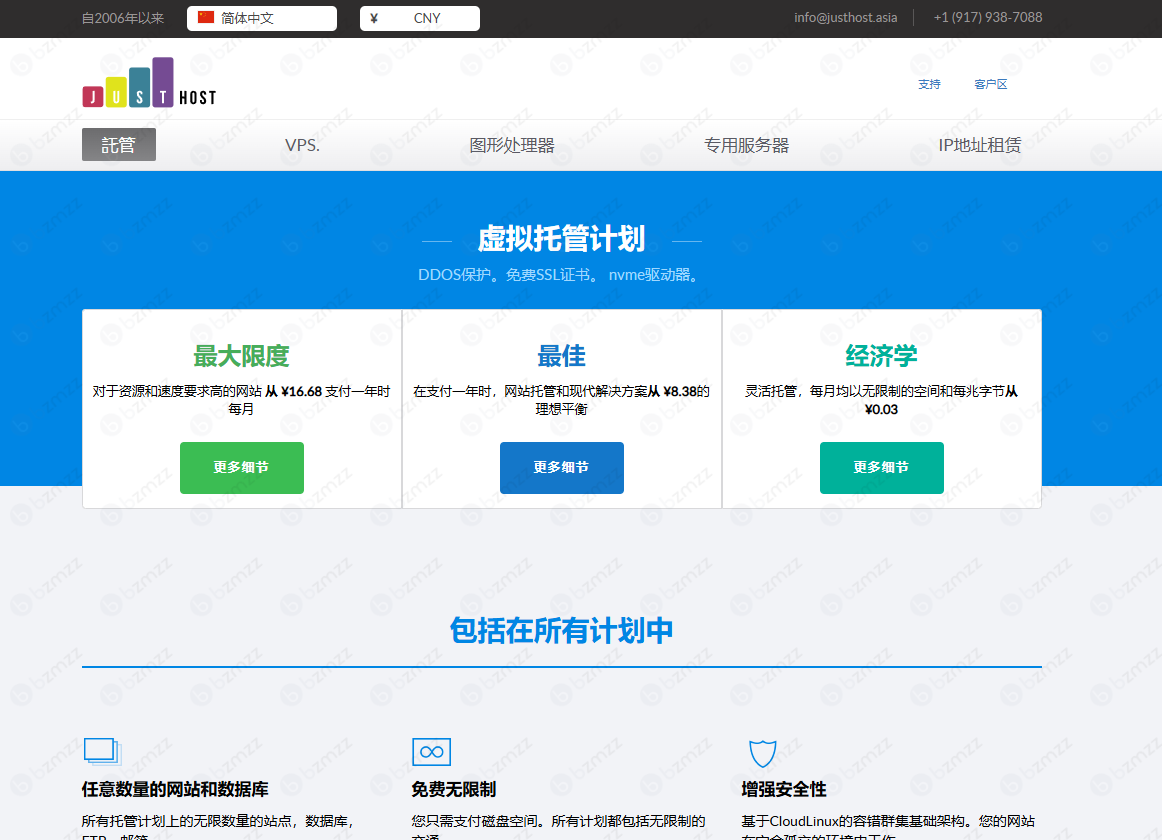Click the ¥0.03 price text
The height and width of the screenshot is (840, 1162).
[x=881, y=409]
